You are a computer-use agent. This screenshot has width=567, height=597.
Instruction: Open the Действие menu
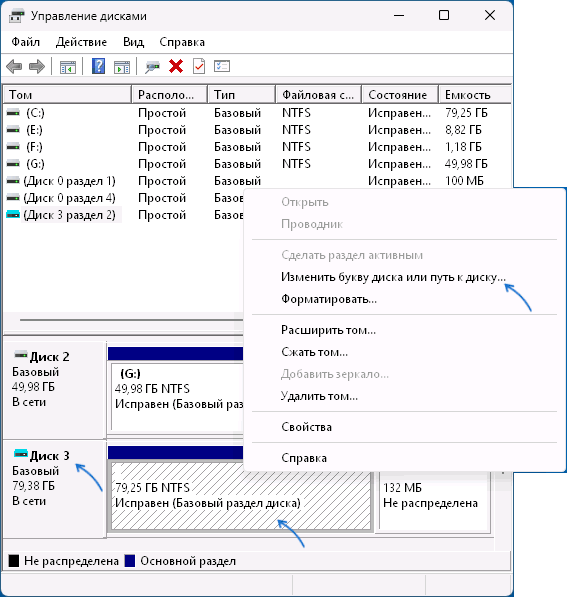[81, 42]
